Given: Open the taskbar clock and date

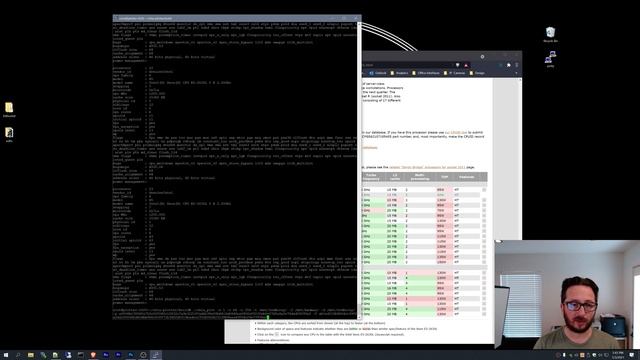Looking at the screenshot, I should pyautogui.click(x=618, y=355).
